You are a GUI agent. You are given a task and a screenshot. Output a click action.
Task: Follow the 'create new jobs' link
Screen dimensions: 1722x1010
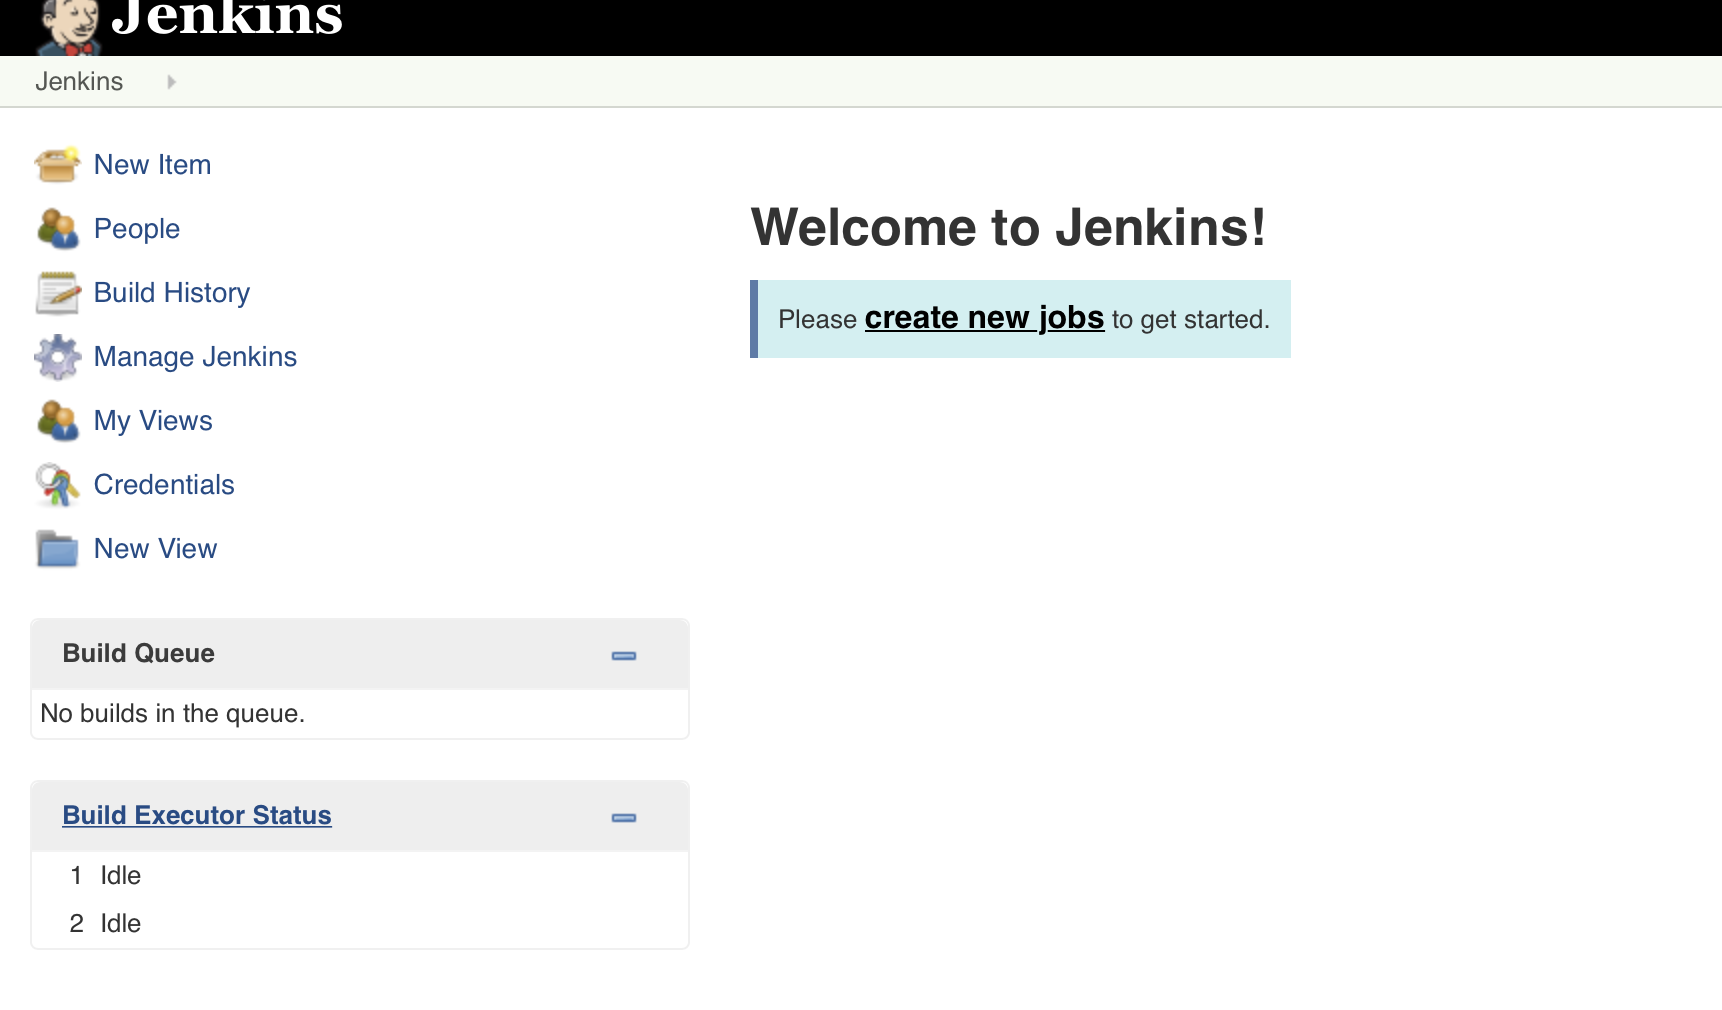(x=984, y=318)
